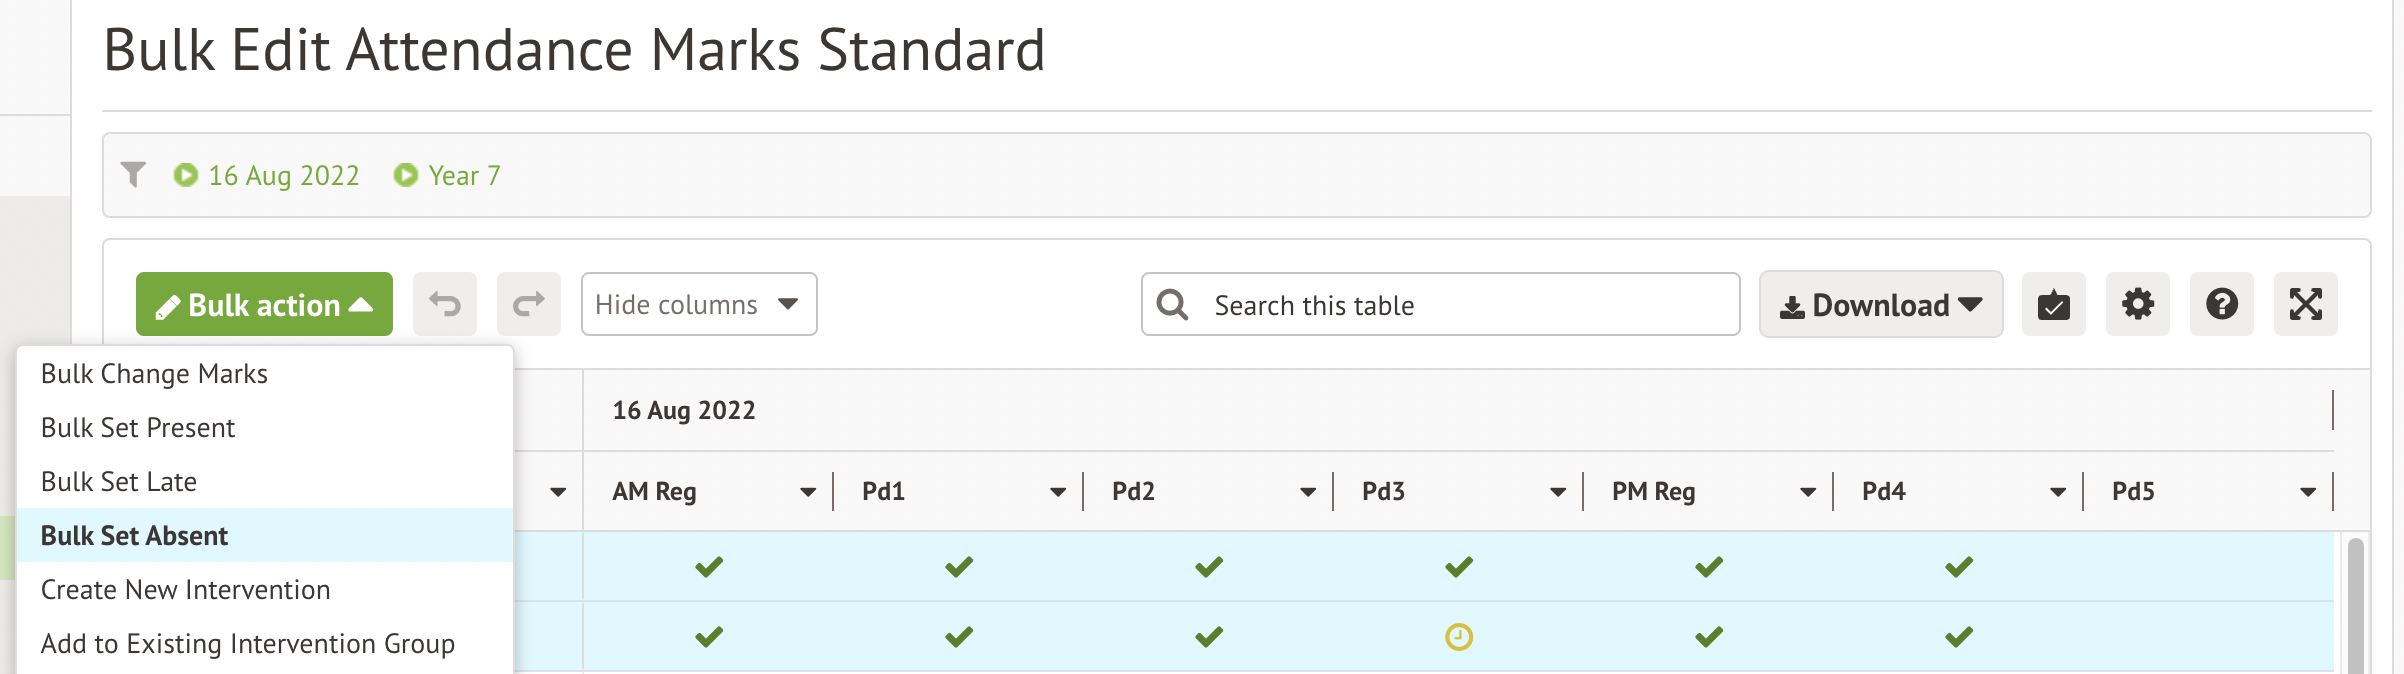Open the Download dropdown
The height and width of the screenshot is (674, 2404).
[1880, 305]
